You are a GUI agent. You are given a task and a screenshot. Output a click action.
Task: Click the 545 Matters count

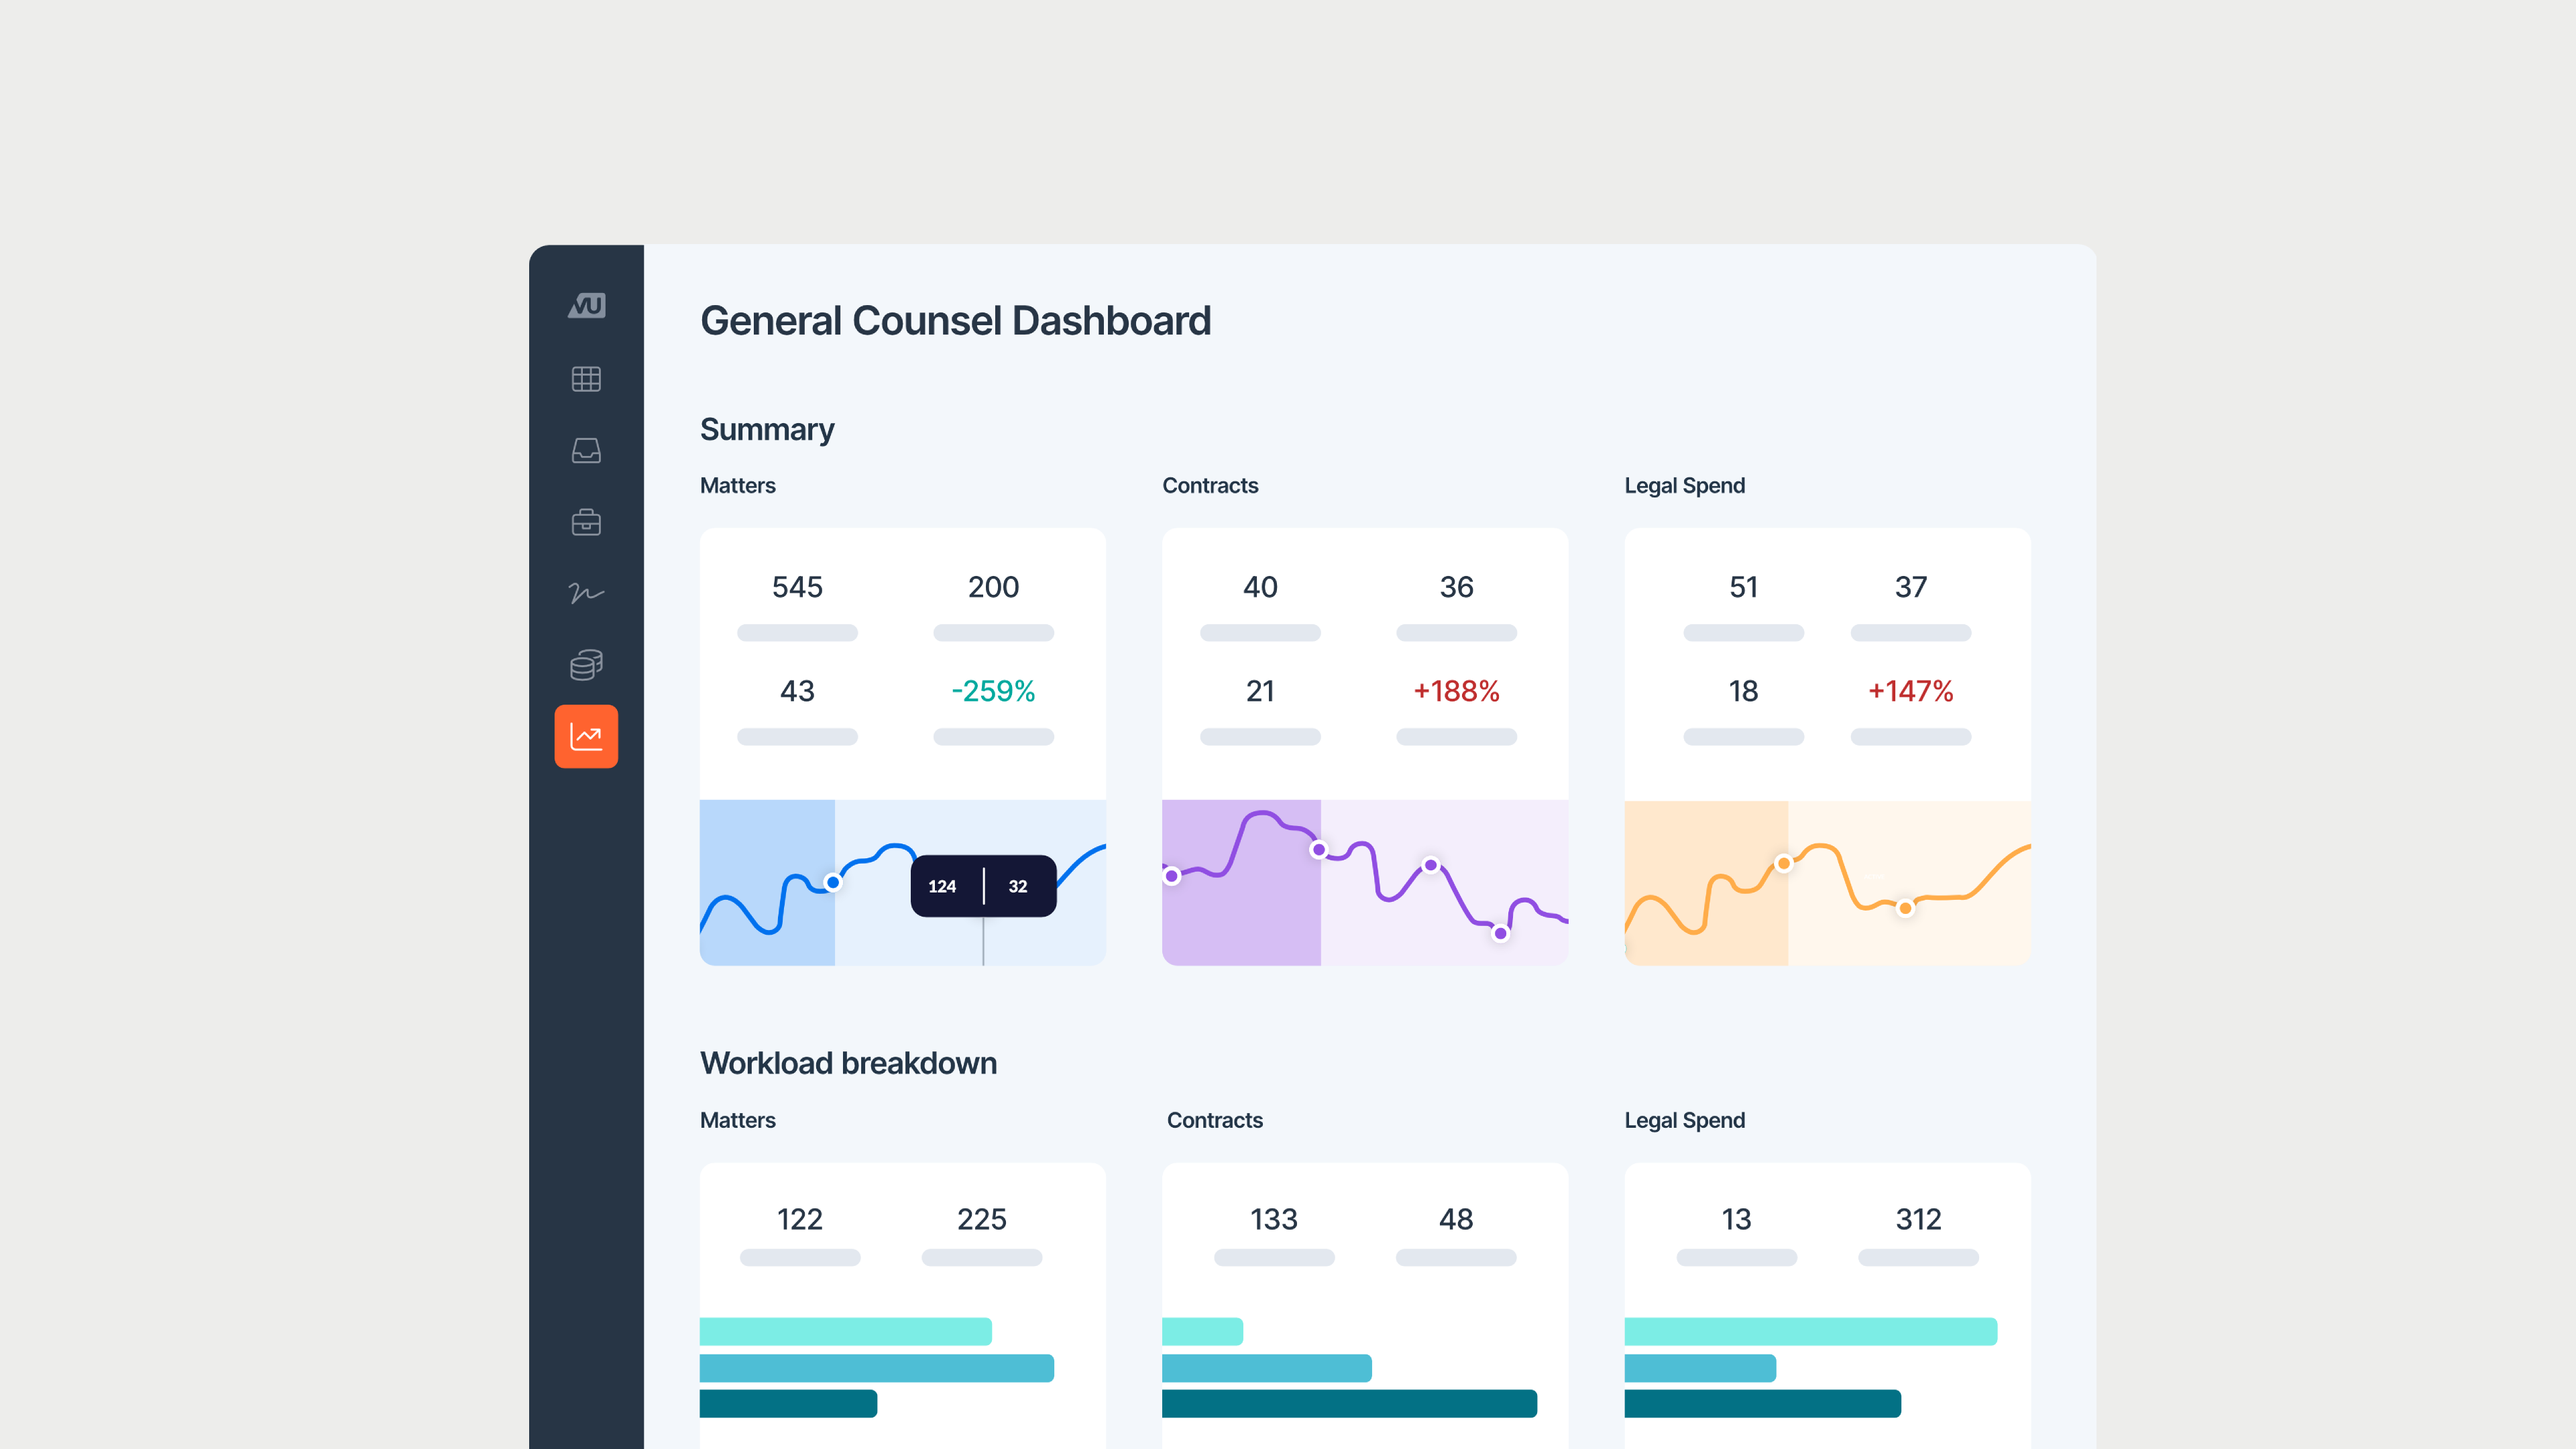click(797, 587)
